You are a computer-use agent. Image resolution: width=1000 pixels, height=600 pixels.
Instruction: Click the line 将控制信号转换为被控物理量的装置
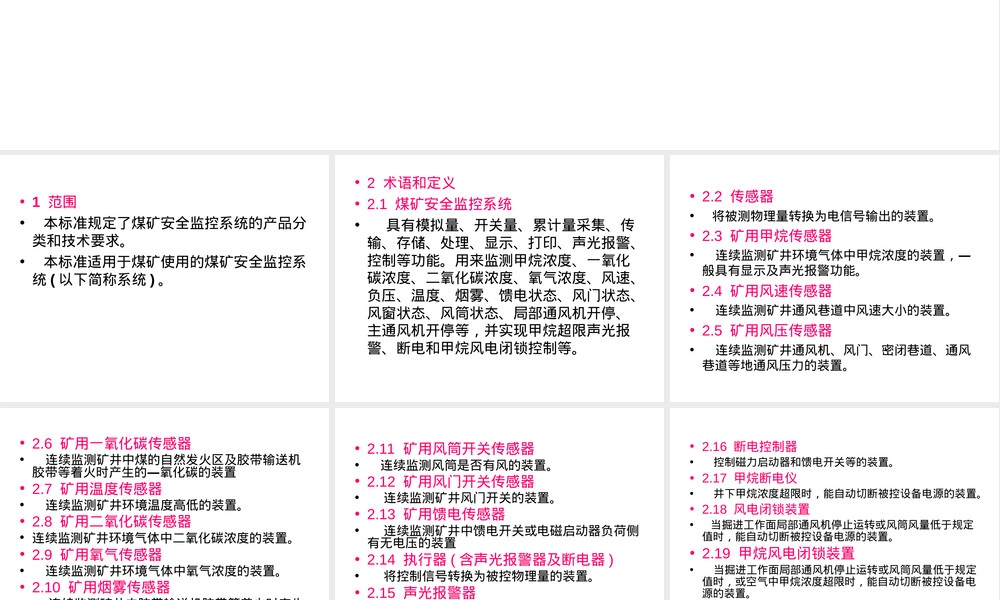490,576
